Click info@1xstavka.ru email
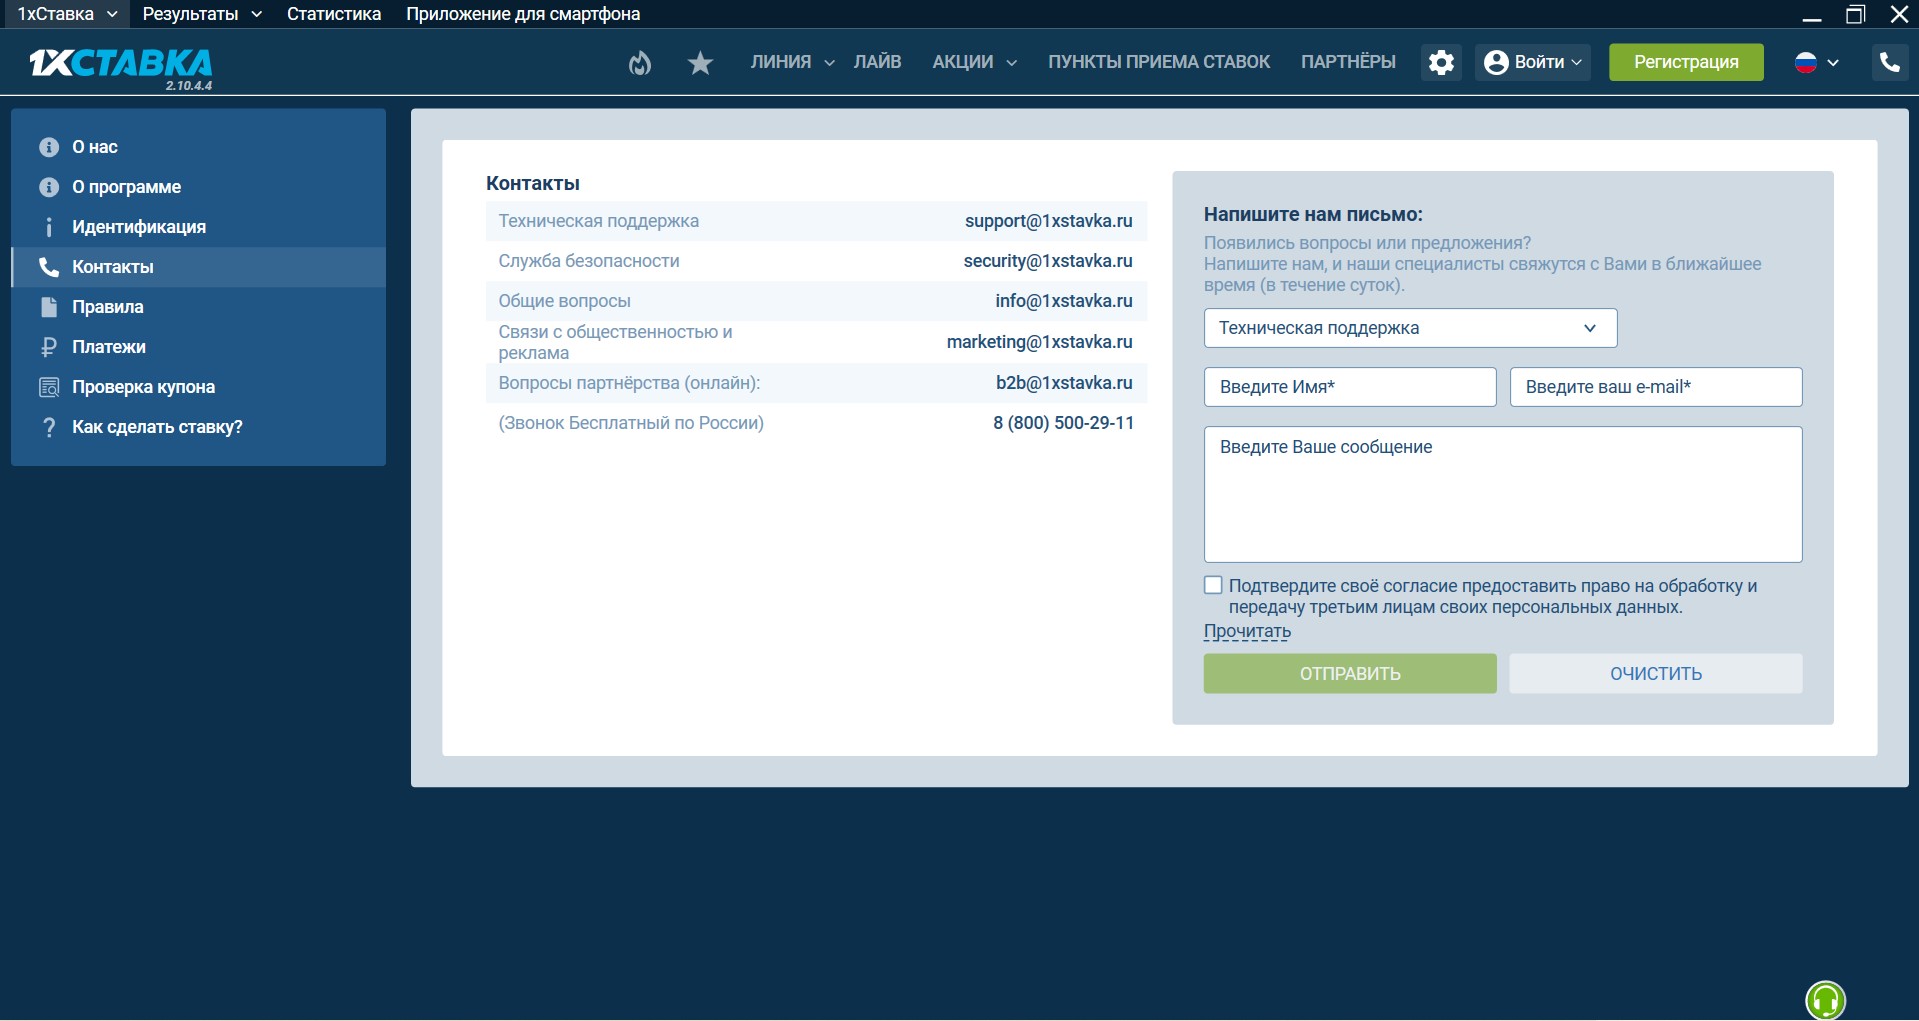The image size is (1919, 1021). [1064, 301]
